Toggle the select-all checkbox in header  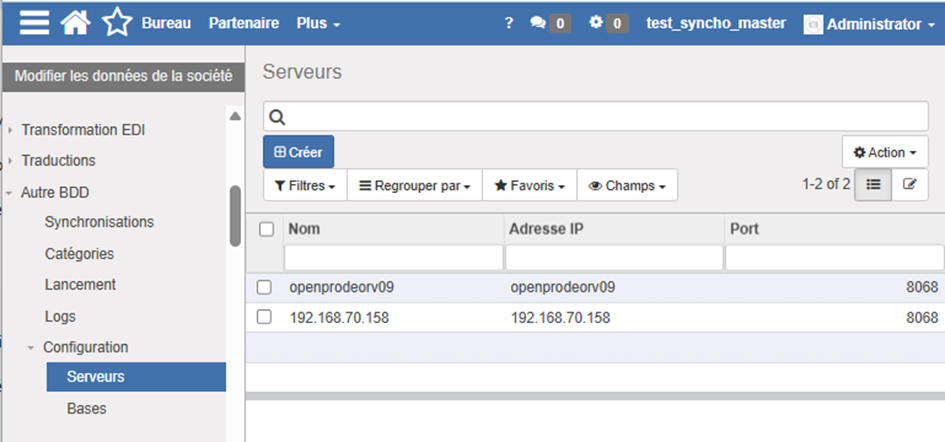[x=266, y=229]
